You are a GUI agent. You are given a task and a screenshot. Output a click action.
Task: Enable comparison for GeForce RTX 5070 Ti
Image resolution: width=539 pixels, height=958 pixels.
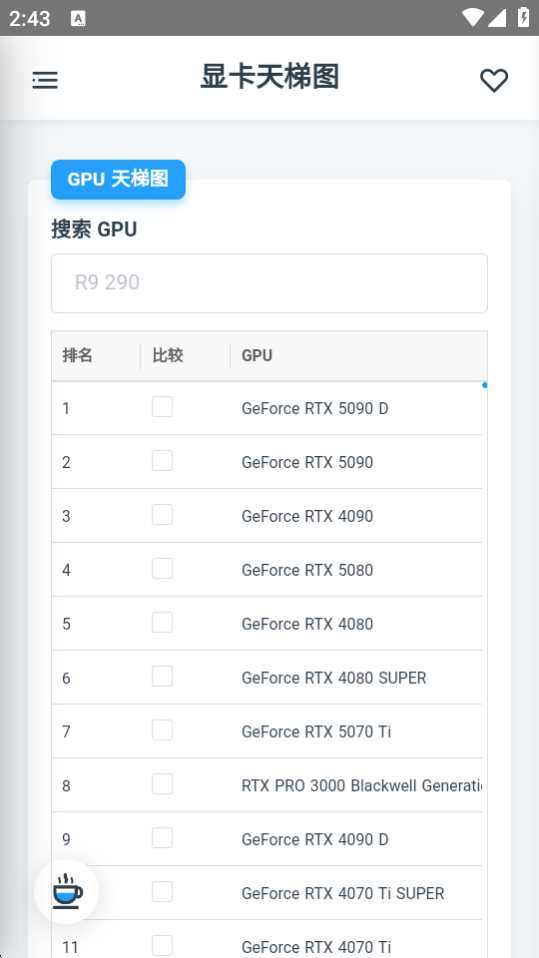tap(162, 730)
